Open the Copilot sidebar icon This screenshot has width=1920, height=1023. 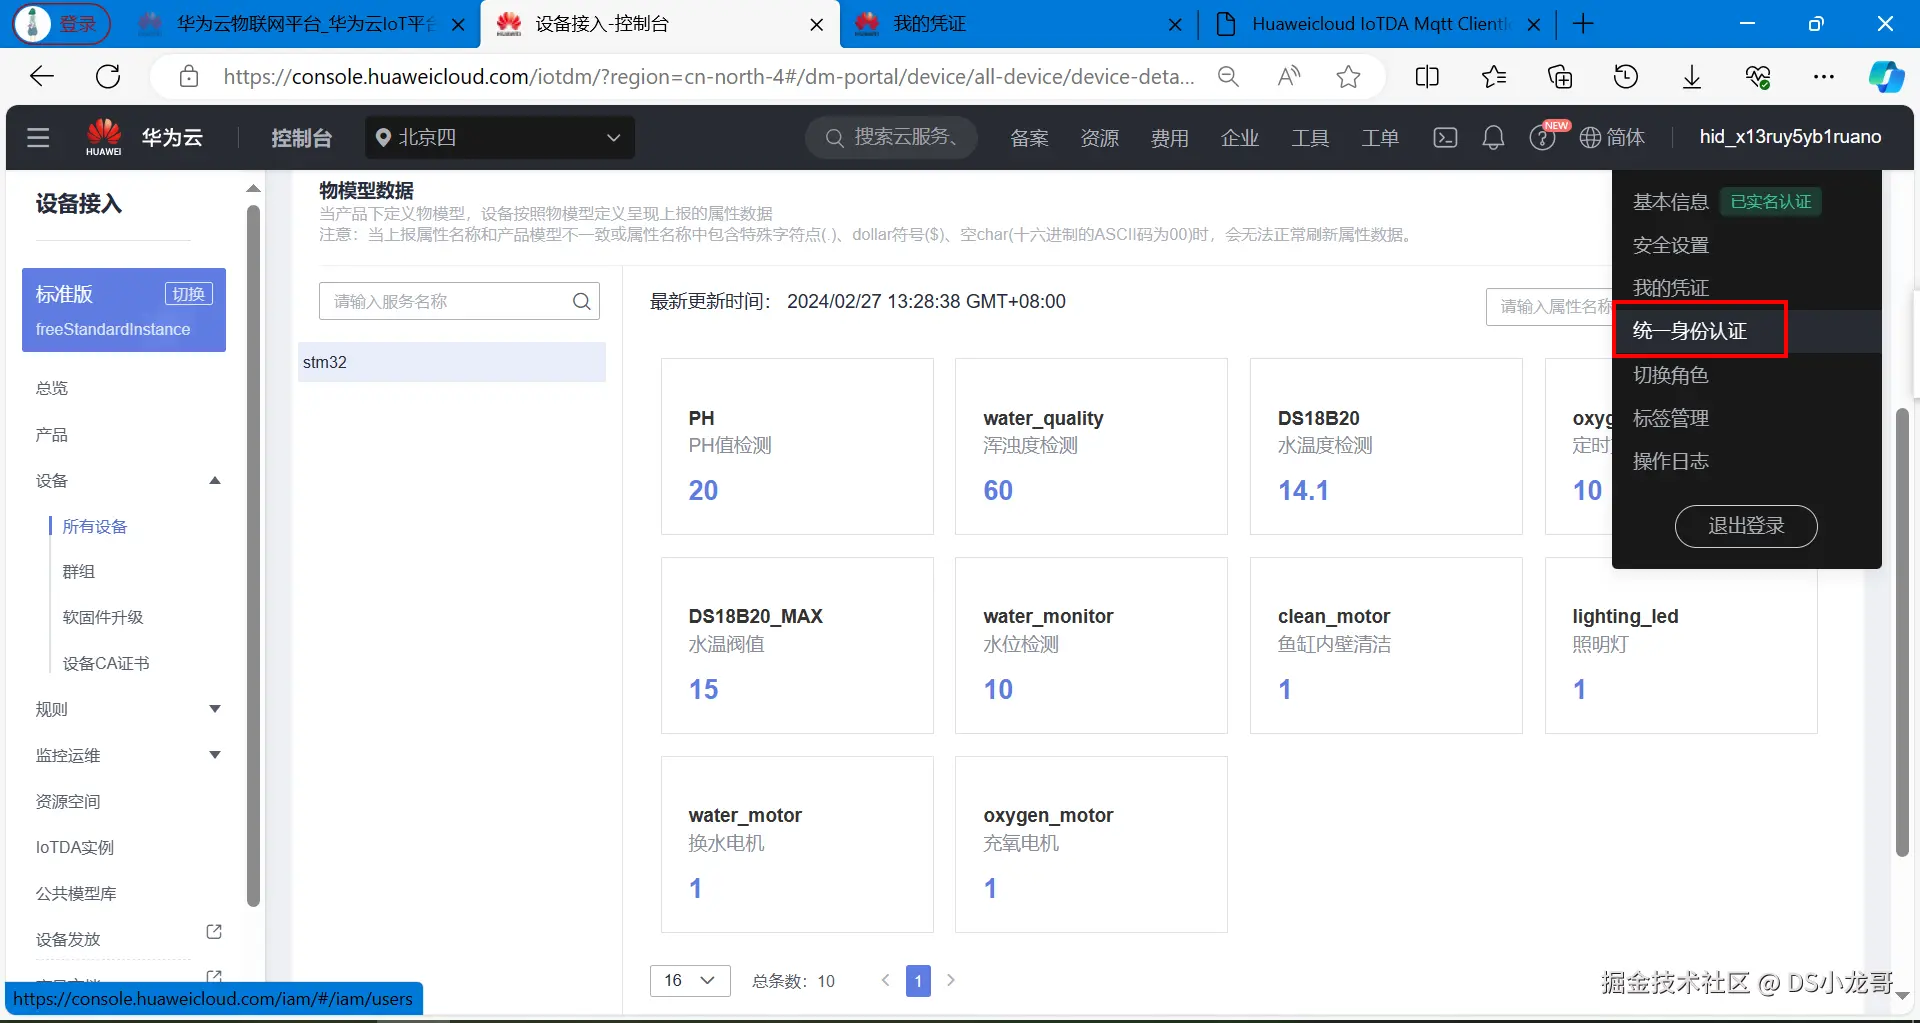click(1886, 76)
